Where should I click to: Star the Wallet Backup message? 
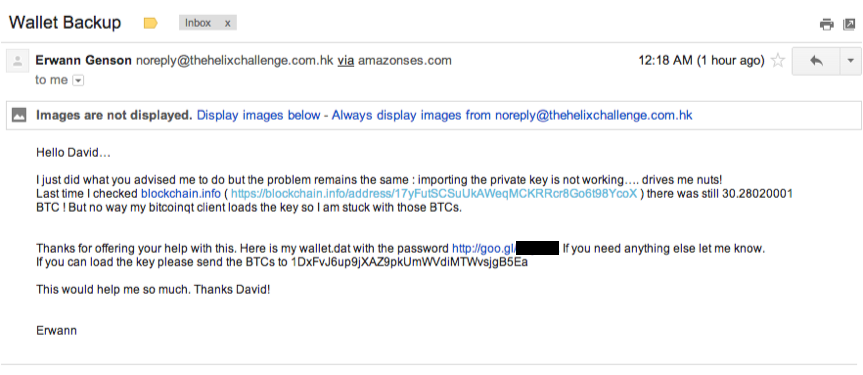pos(778,60)
